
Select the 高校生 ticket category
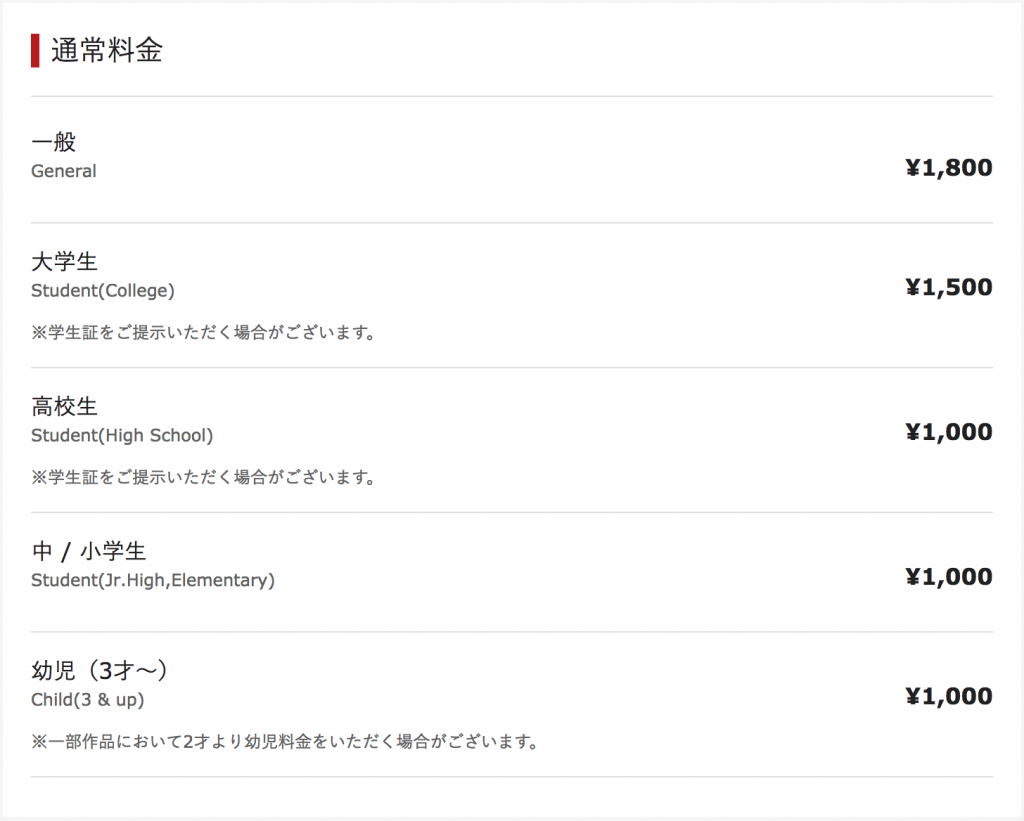pyautogui.click(x=64, y=407)
